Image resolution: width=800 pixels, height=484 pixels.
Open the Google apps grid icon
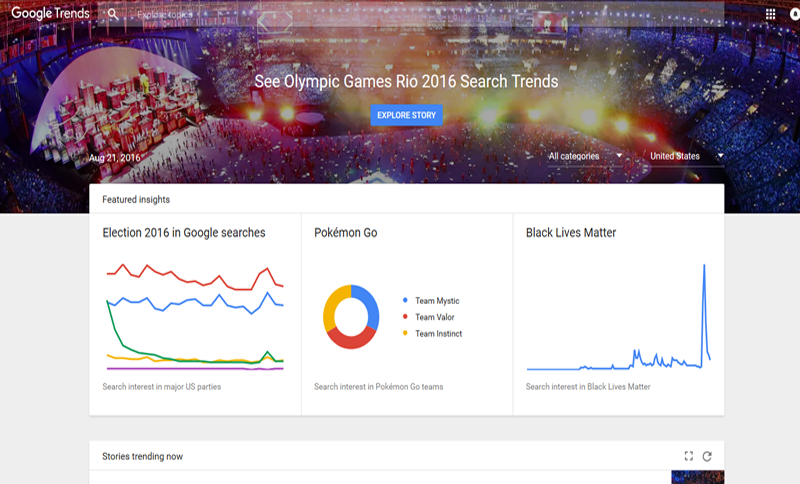click(770, 14)
